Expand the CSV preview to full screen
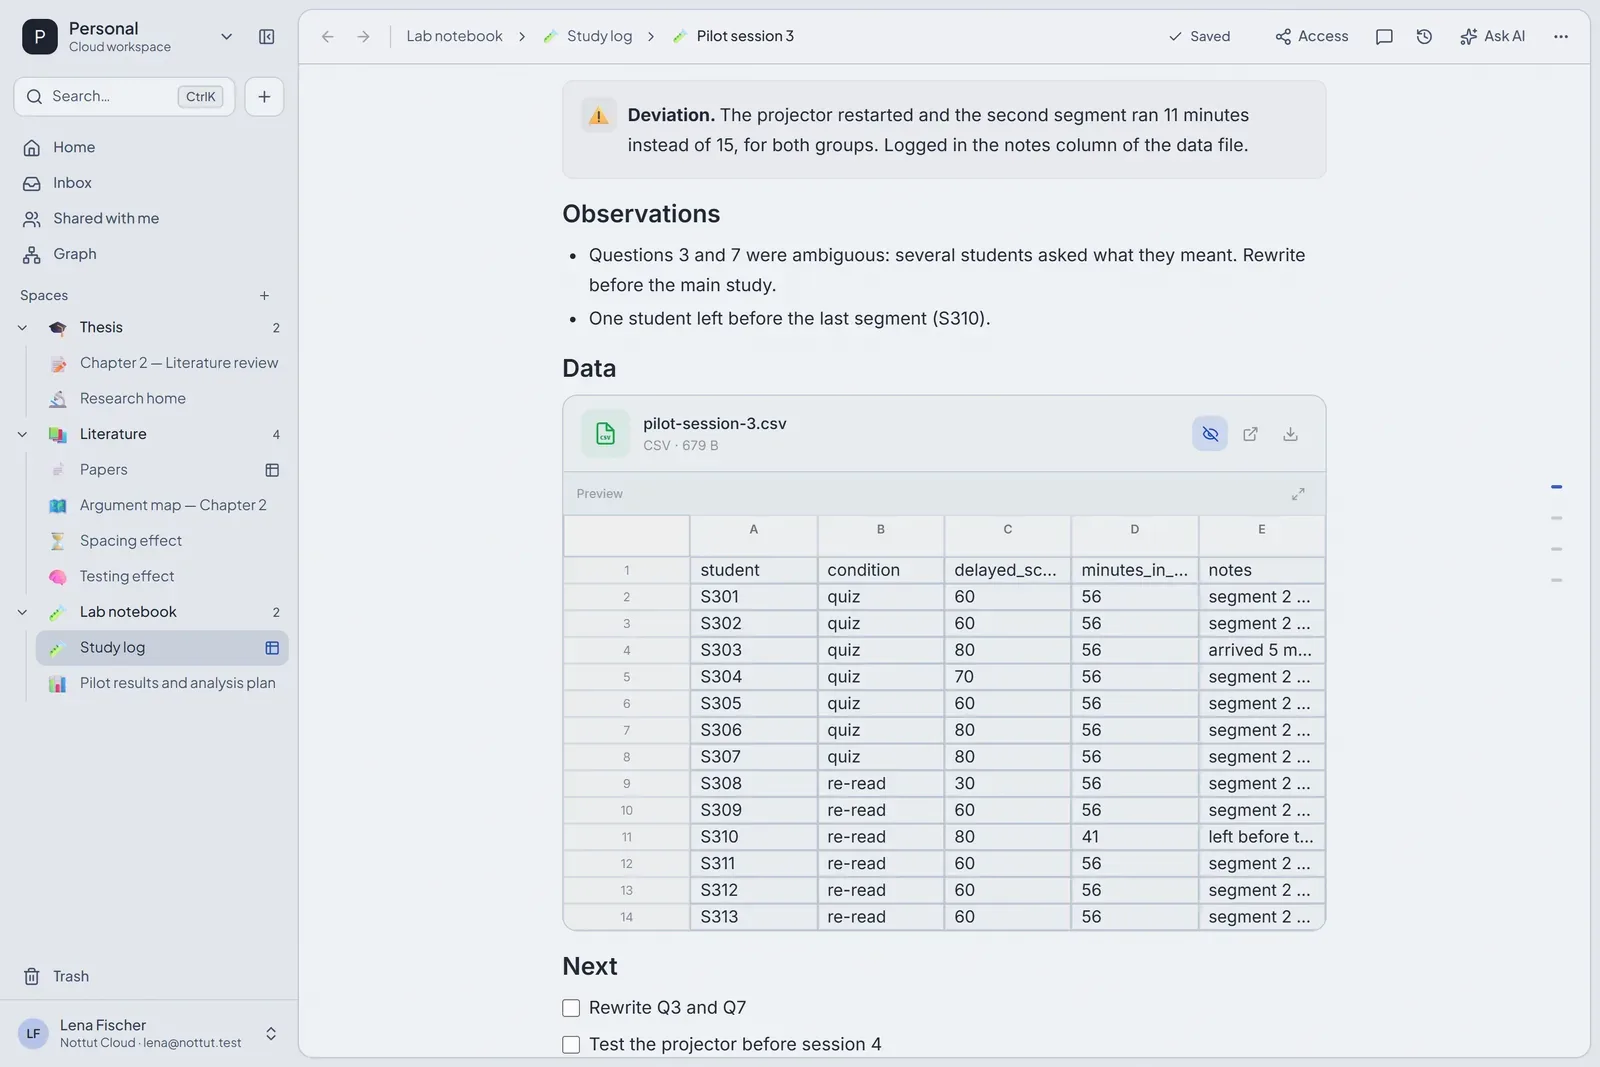 coord(1298,494)
